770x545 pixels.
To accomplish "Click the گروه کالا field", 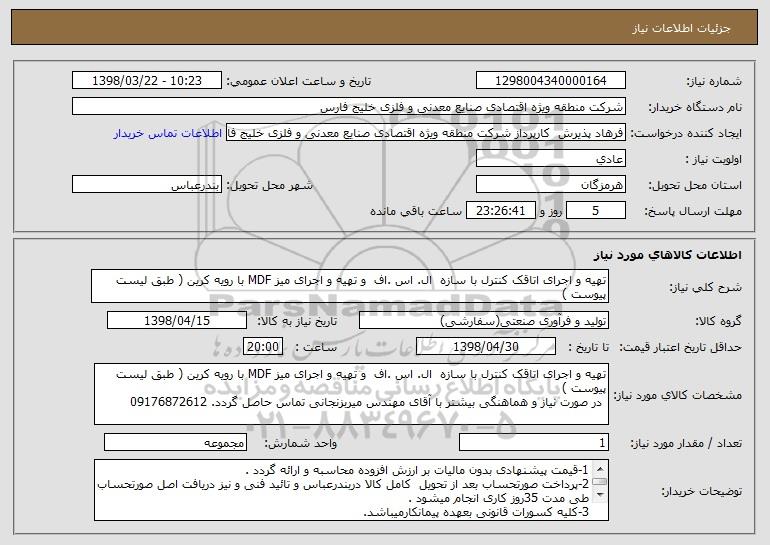I will [x=484, y=321].
